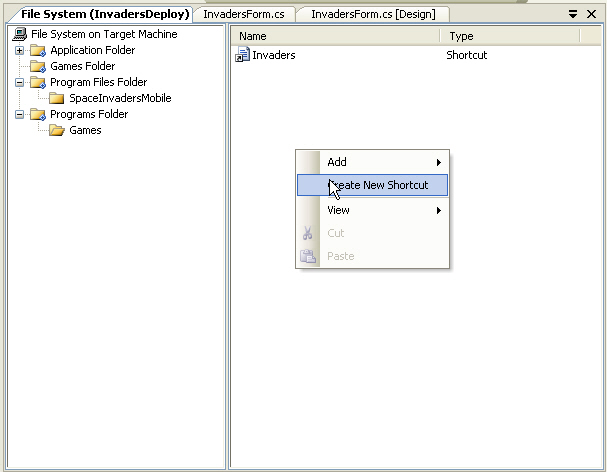Expand the Application Folder node
This screenshot has width=607, height=472.
pos(19,50)
